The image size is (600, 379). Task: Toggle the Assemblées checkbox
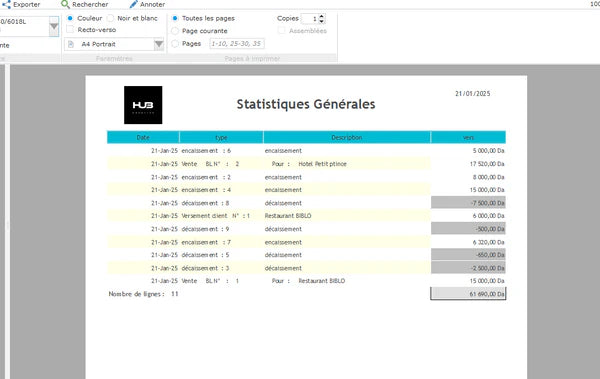[x=281, y=31]
